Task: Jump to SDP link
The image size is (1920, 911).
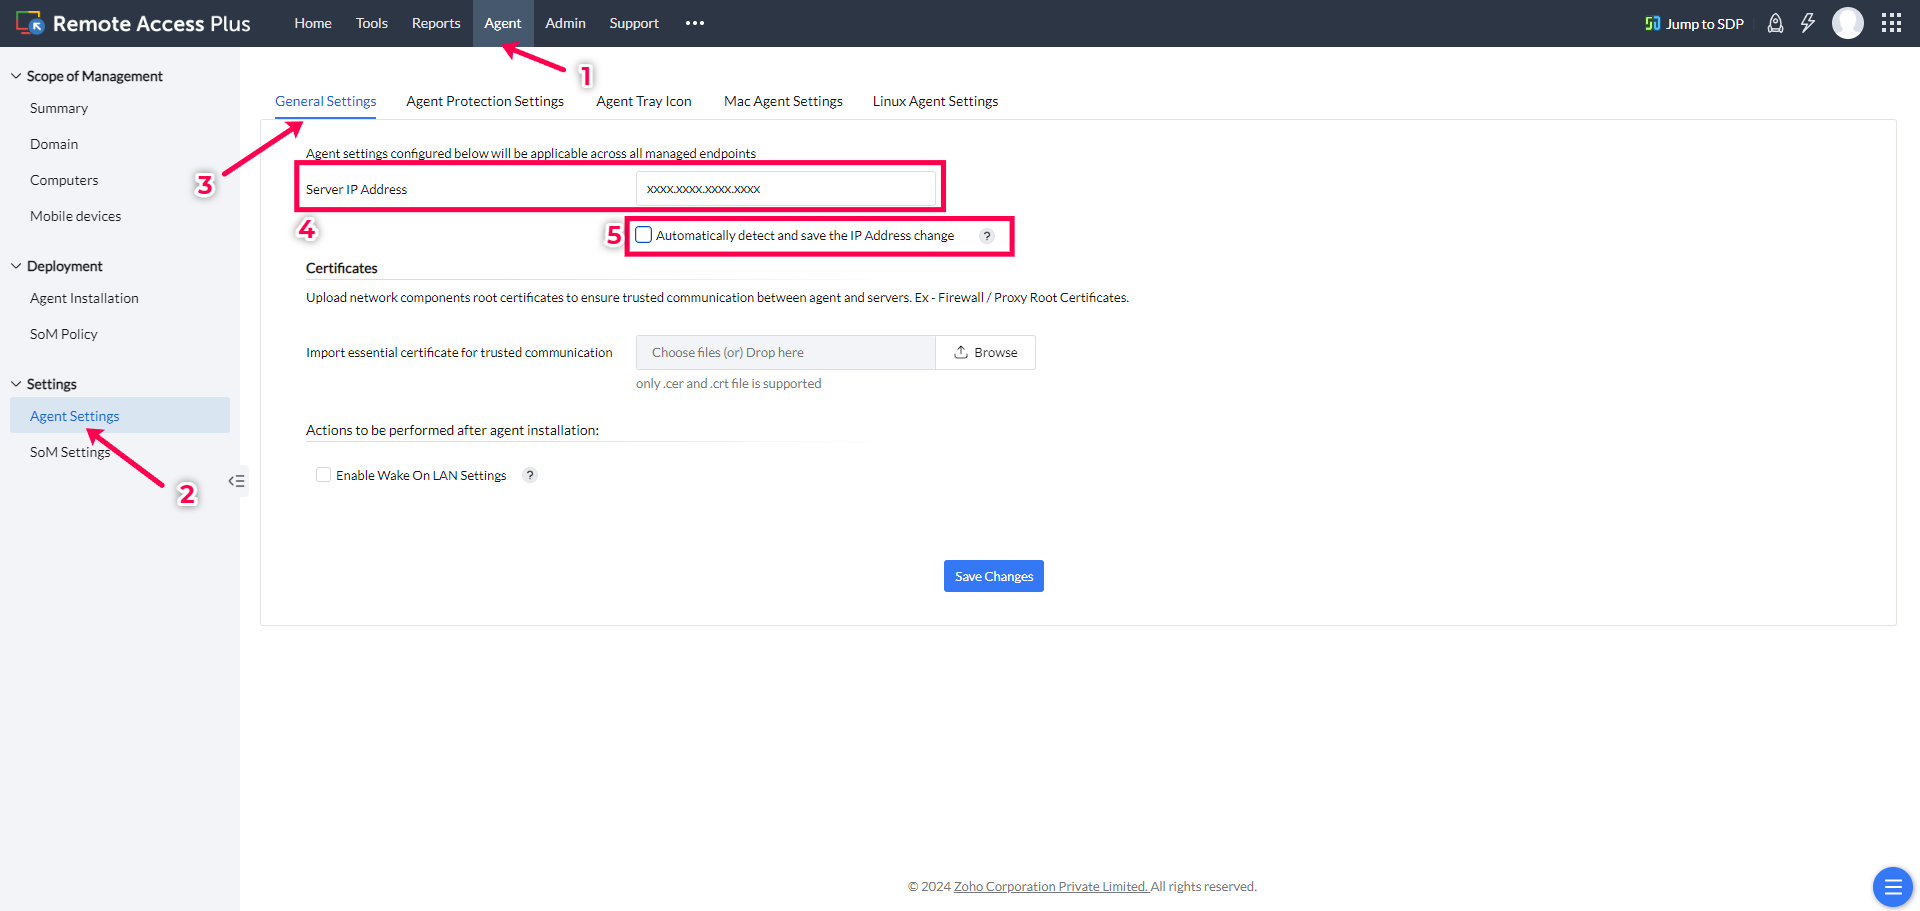Action: click(1705, 24)
